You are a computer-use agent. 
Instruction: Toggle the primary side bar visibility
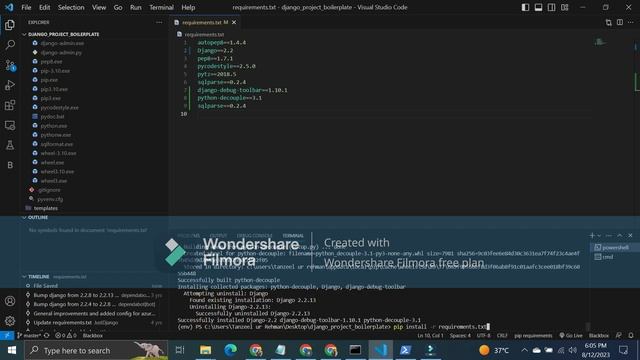525,7
